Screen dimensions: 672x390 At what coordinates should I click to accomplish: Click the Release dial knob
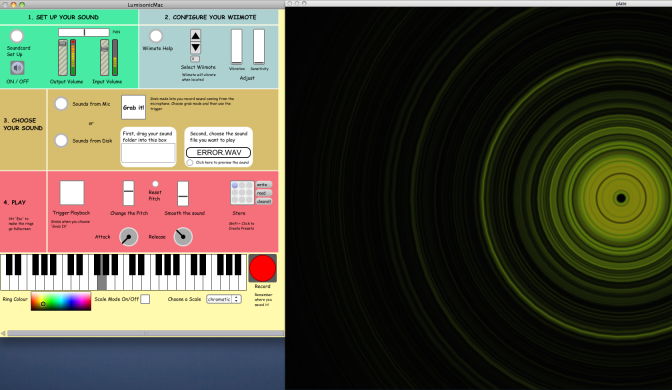coord(183,237)
